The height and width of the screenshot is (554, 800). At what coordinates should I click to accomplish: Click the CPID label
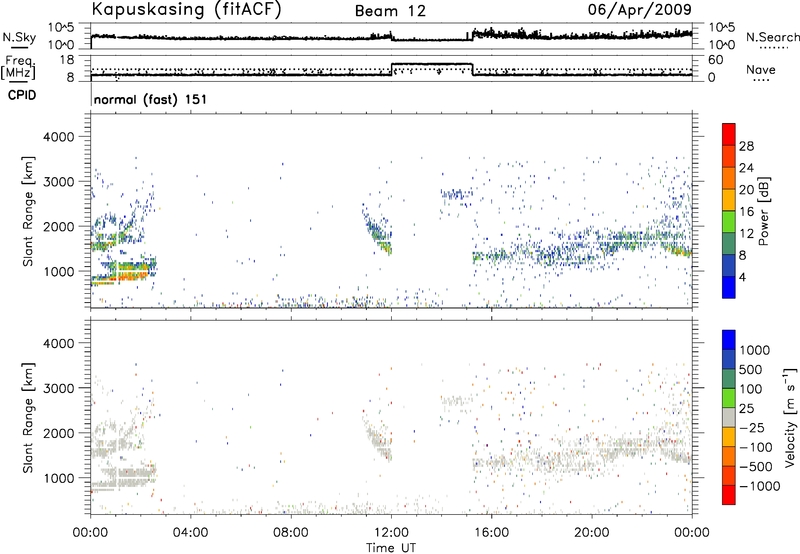(22, 95)
